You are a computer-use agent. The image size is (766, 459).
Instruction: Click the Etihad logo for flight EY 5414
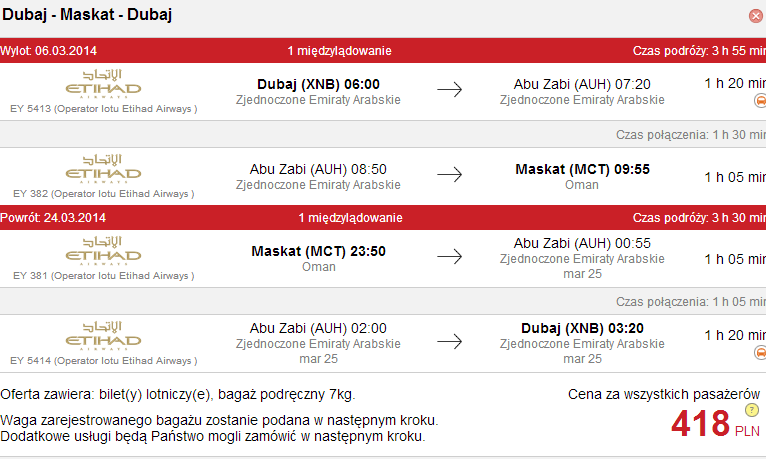point(104,336)
